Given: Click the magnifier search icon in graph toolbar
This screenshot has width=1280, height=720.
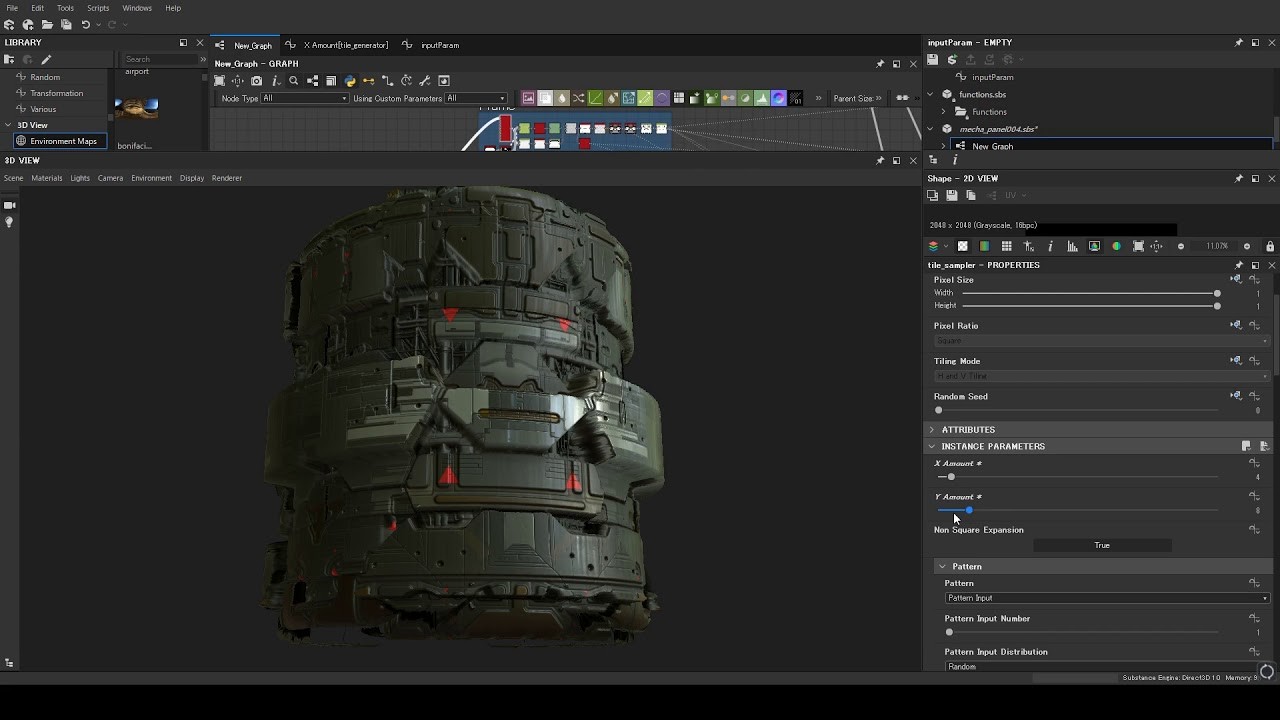Looking at the screenshot, I should (x=293, y=81).
